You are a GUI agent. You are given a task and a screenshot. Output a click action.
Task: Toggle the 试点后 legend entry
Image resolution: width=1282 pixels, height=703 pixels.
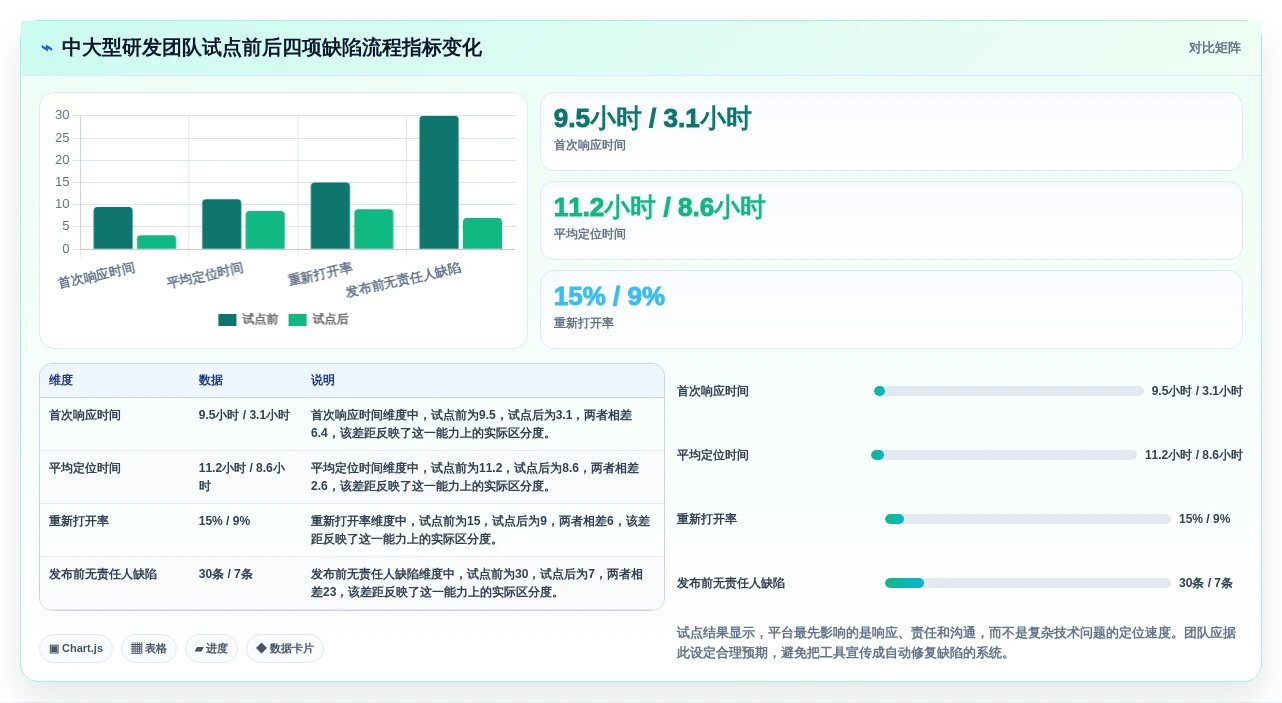click(x=318, y=320)
